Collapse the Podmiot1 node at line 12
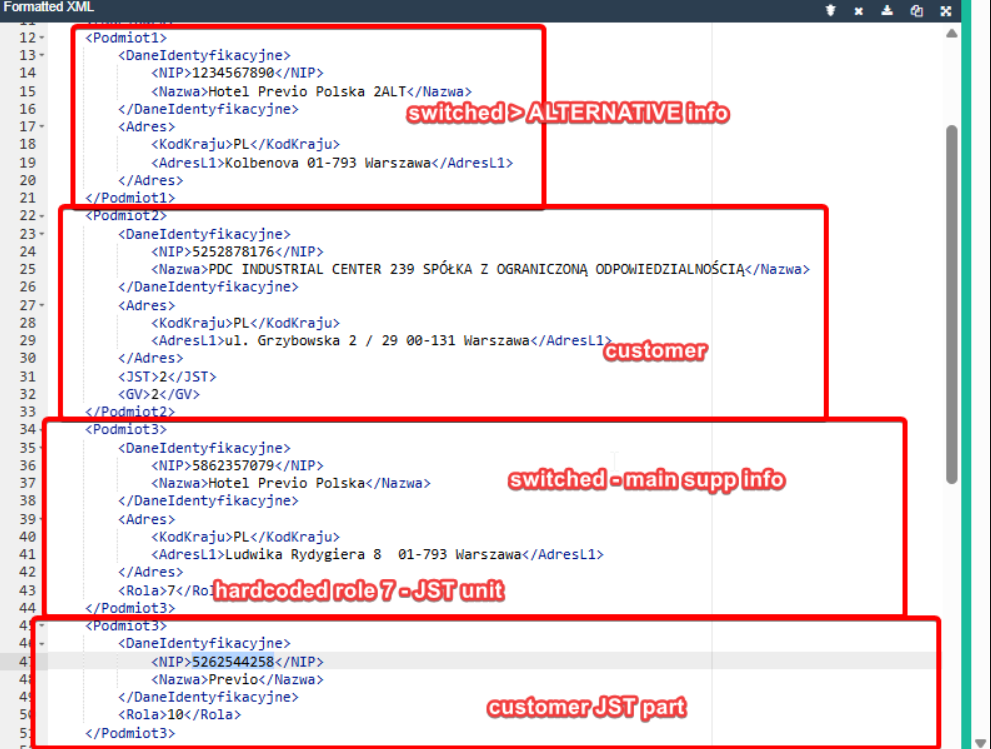Screen dimensions: 991x749 (x=40, y=37)
